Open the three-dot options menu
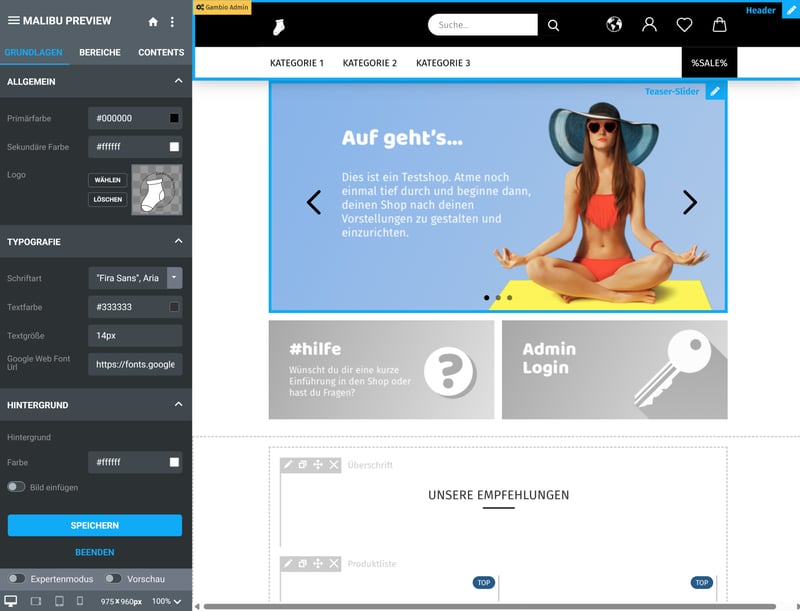The width and height of the screenshot is (800, 611). (x=172, y=22)
